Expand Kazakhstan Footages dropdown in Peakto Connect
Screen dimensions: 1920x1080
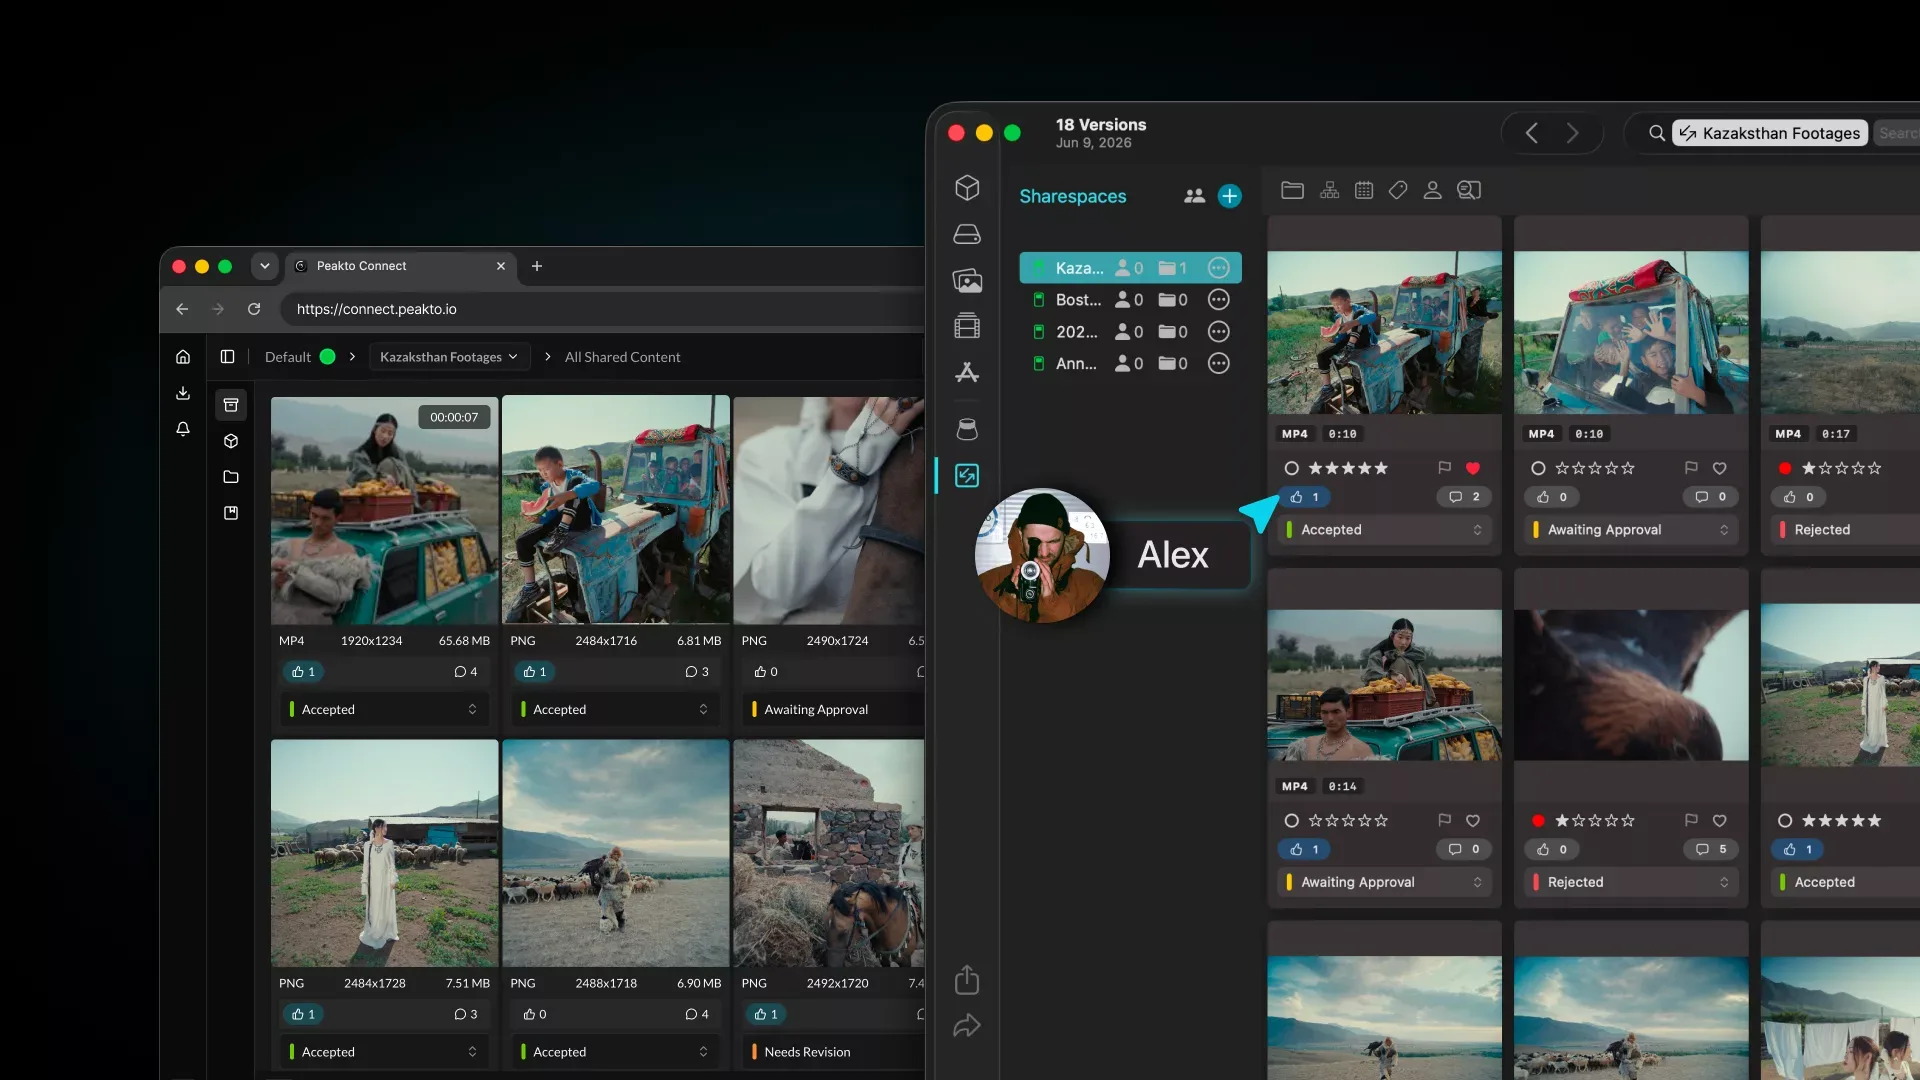pyautogui.click(x=449, y=357)
